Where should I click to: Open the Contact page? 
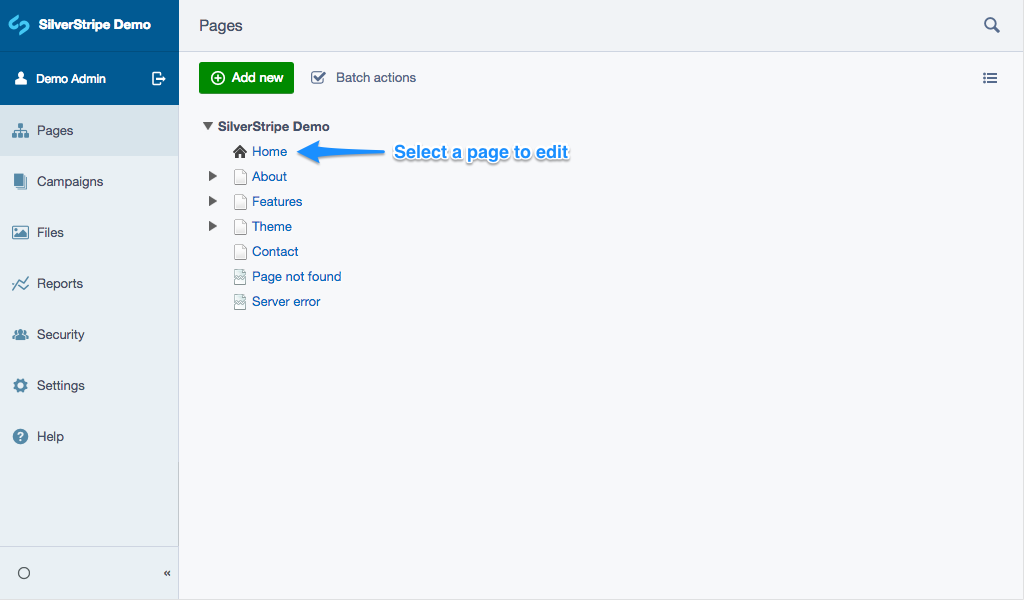(273, 251)
